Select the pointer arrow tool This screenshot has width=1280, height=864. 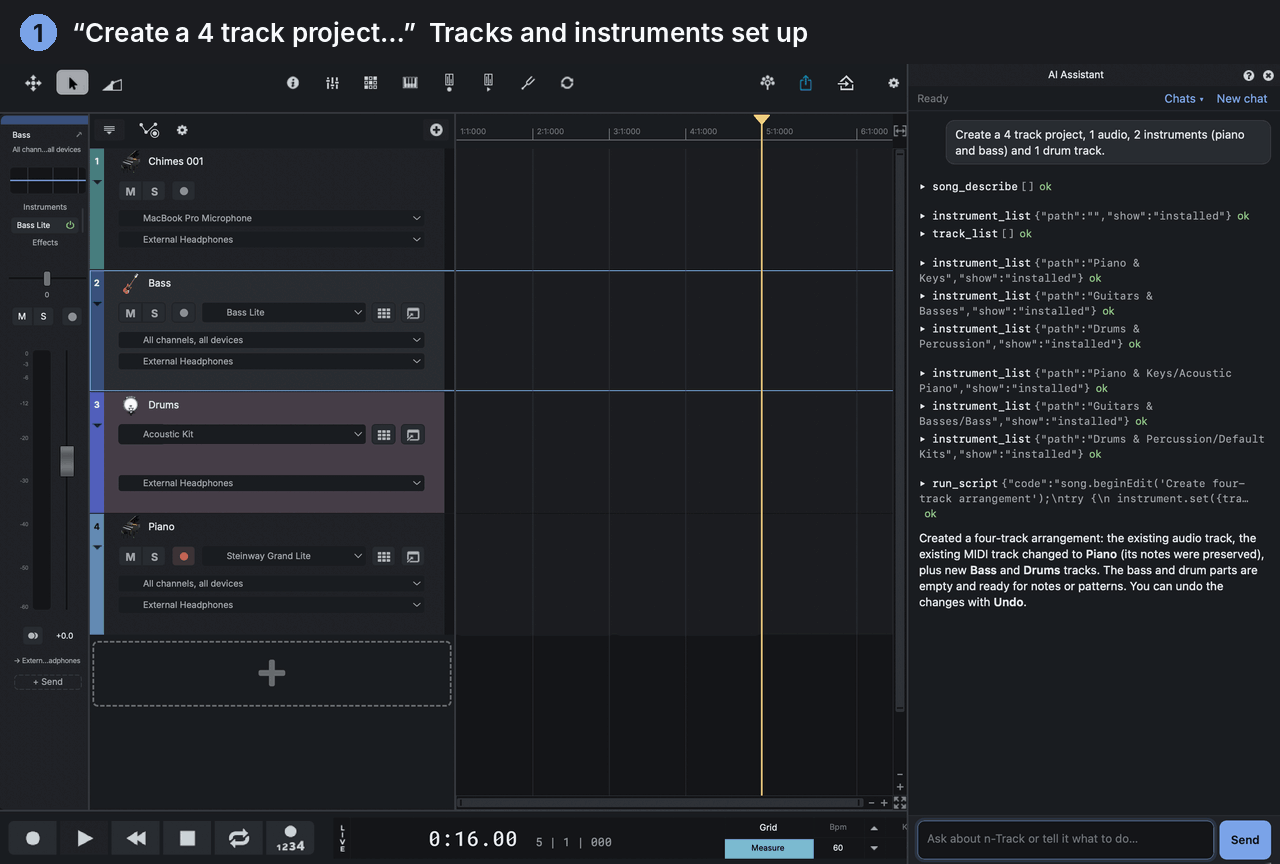coord(72,83)
